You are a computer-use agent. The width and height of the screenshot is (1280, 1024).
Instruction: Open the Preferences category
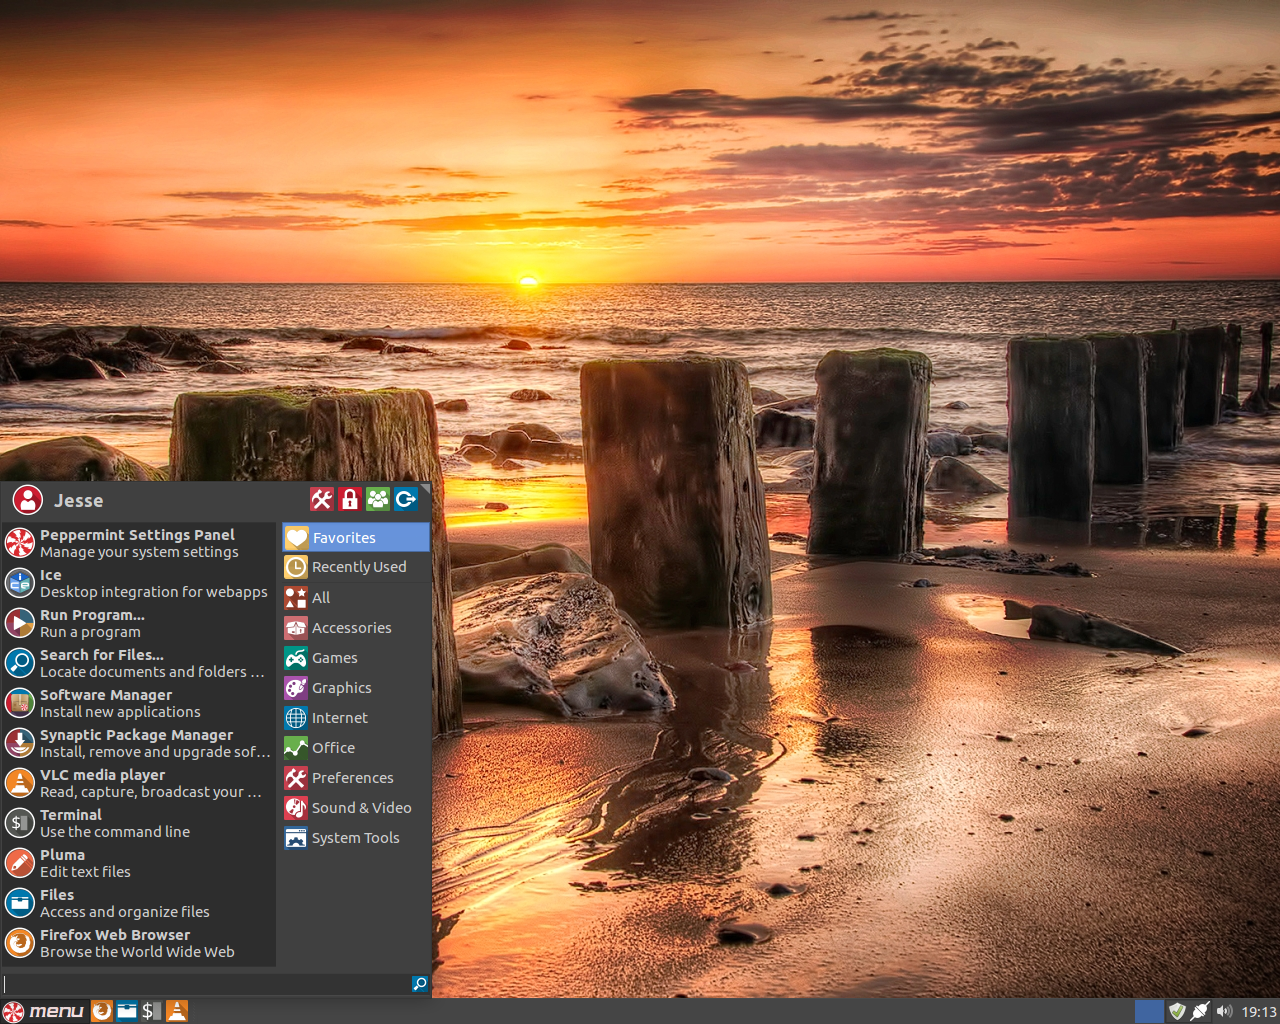click(x=356, y=777)
